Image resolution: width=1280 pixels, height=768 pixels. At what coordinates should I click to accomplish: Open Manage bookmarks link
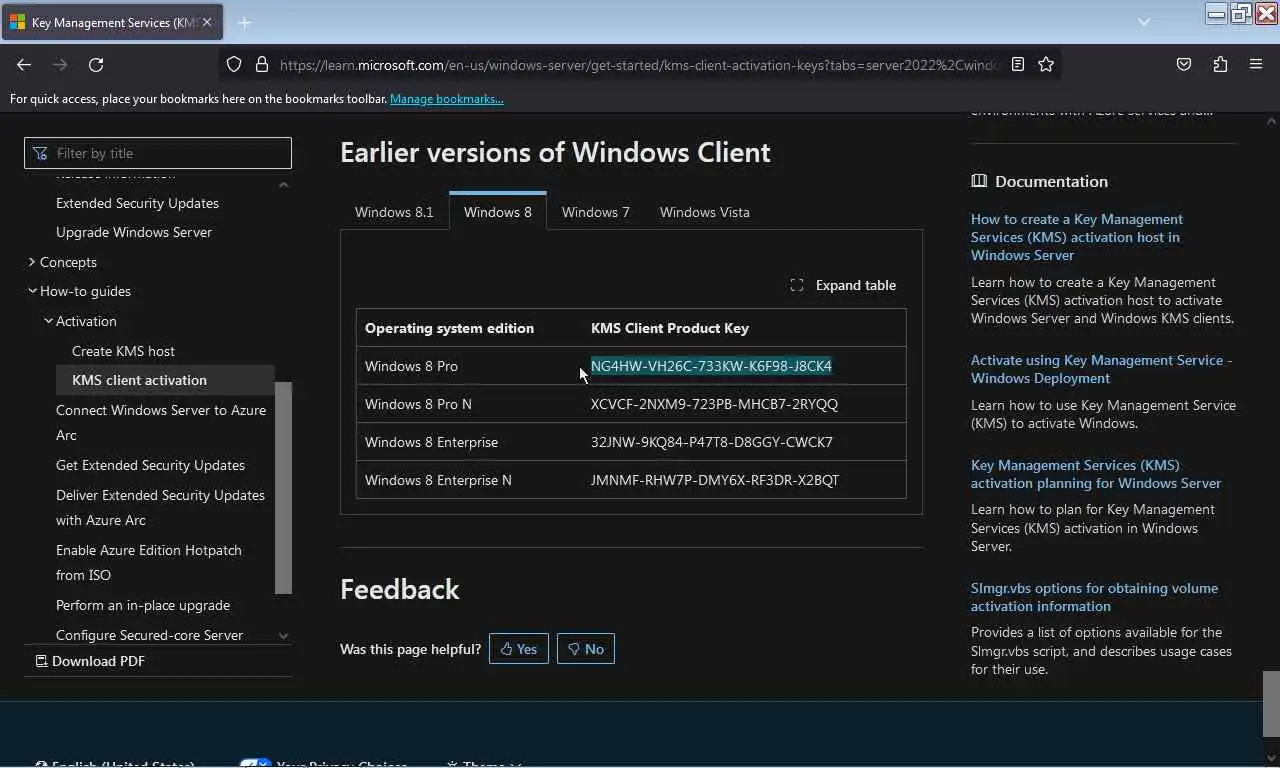(x=447, y=99)
